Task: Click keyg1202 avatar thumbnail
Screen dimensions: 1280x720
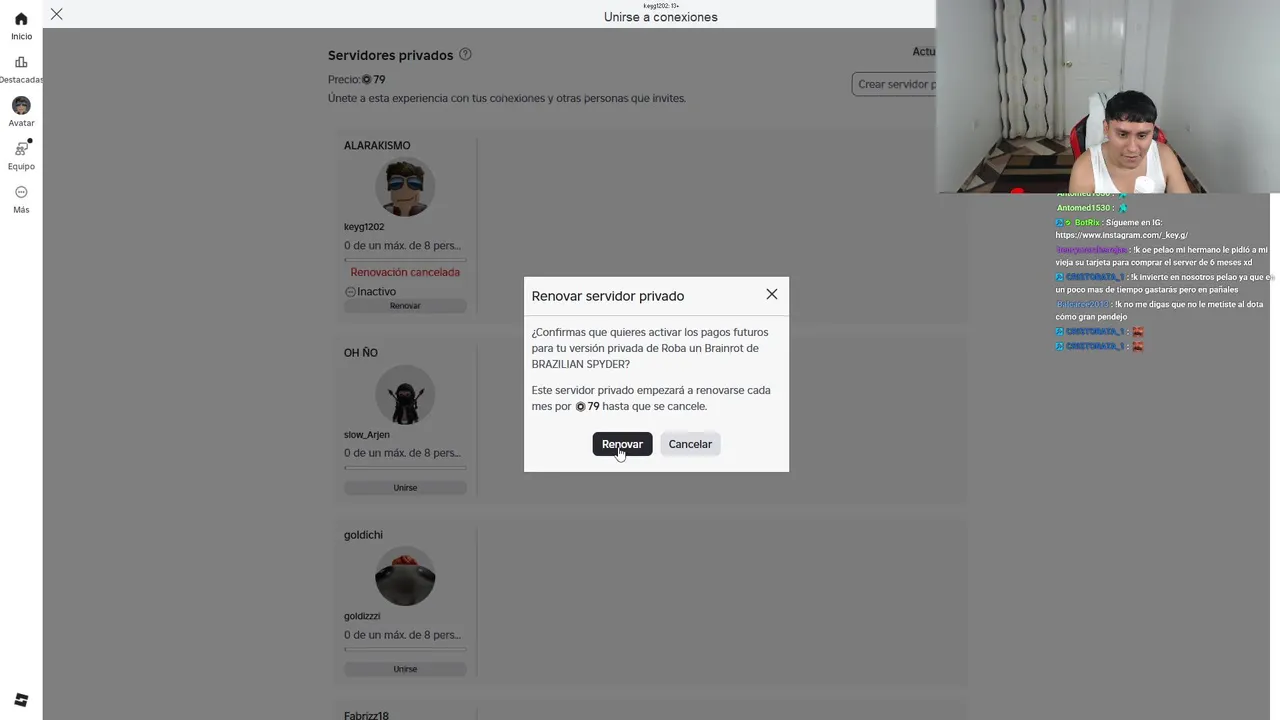Action: point(405,187)
